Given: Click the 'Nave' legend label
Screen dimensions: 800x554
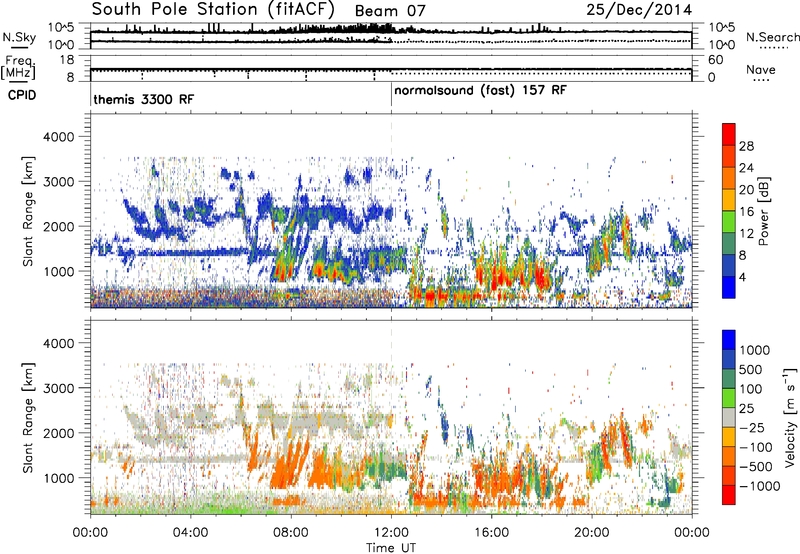Looking at the screenshot, I should pos(761,69).
